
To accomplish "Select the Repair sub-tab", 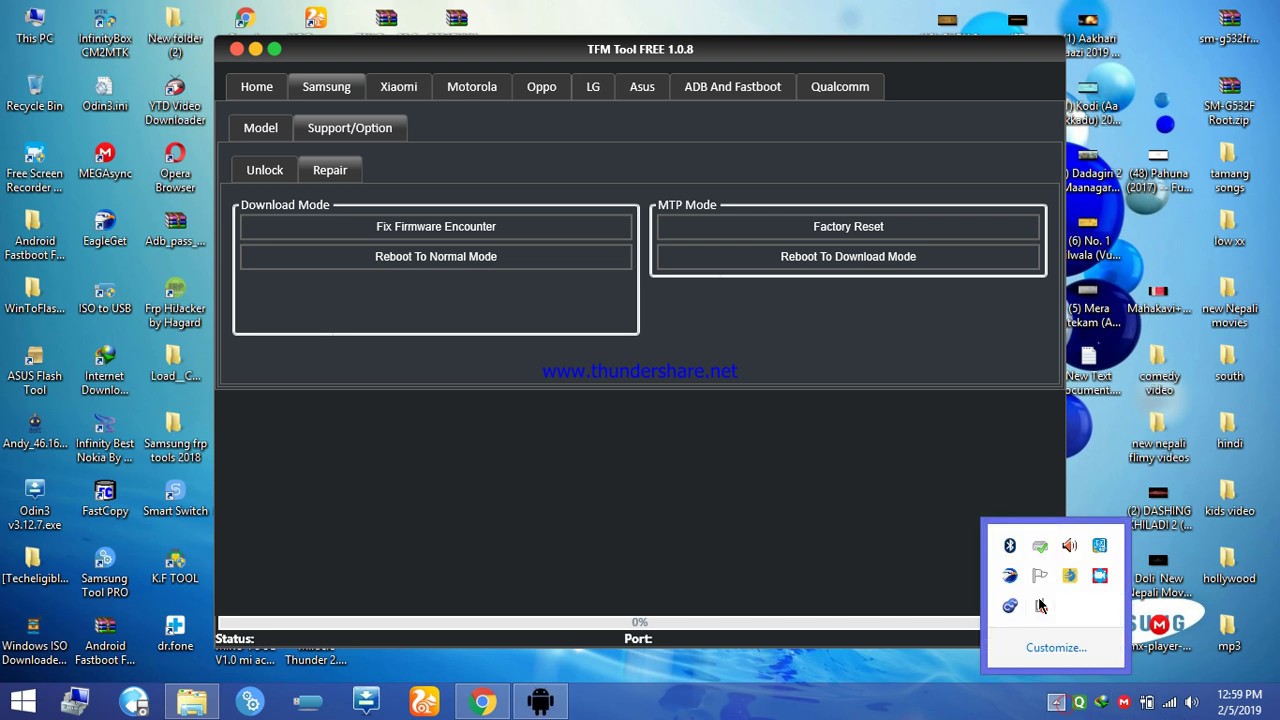I will pyautogui.click(x=330, y=170).
